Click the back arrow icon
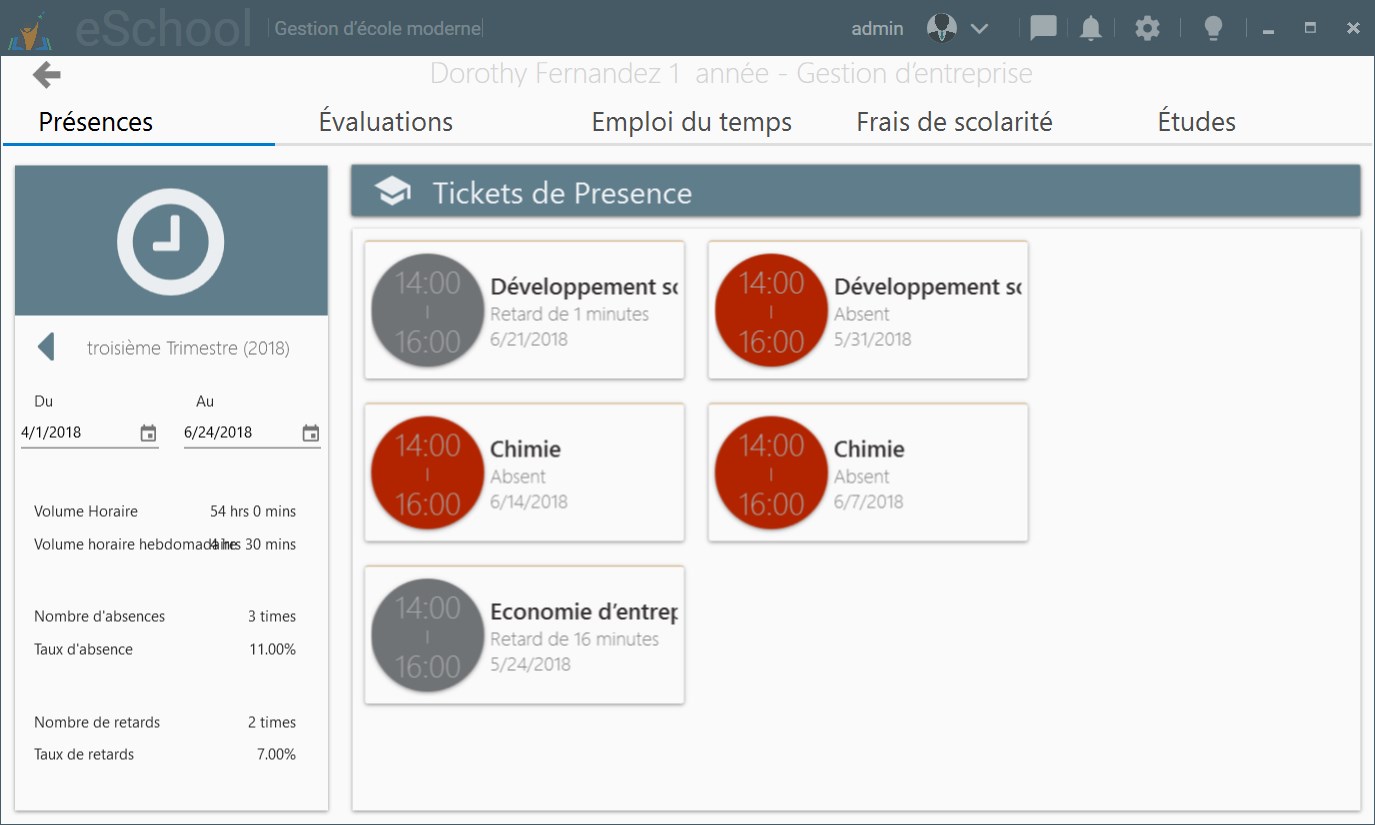Image resolution: width=1375 pixels, height=825 pixels. click(x=47, y=74)
